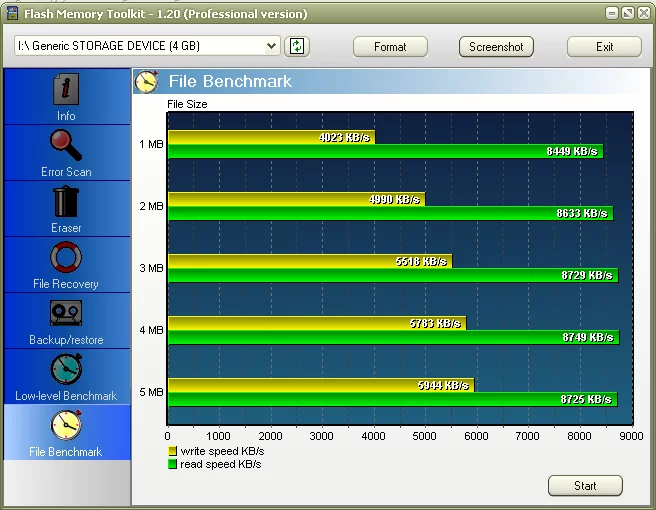Click the application icon in title bar
This screenshot has height=510, width=656.
pos(13,13)
